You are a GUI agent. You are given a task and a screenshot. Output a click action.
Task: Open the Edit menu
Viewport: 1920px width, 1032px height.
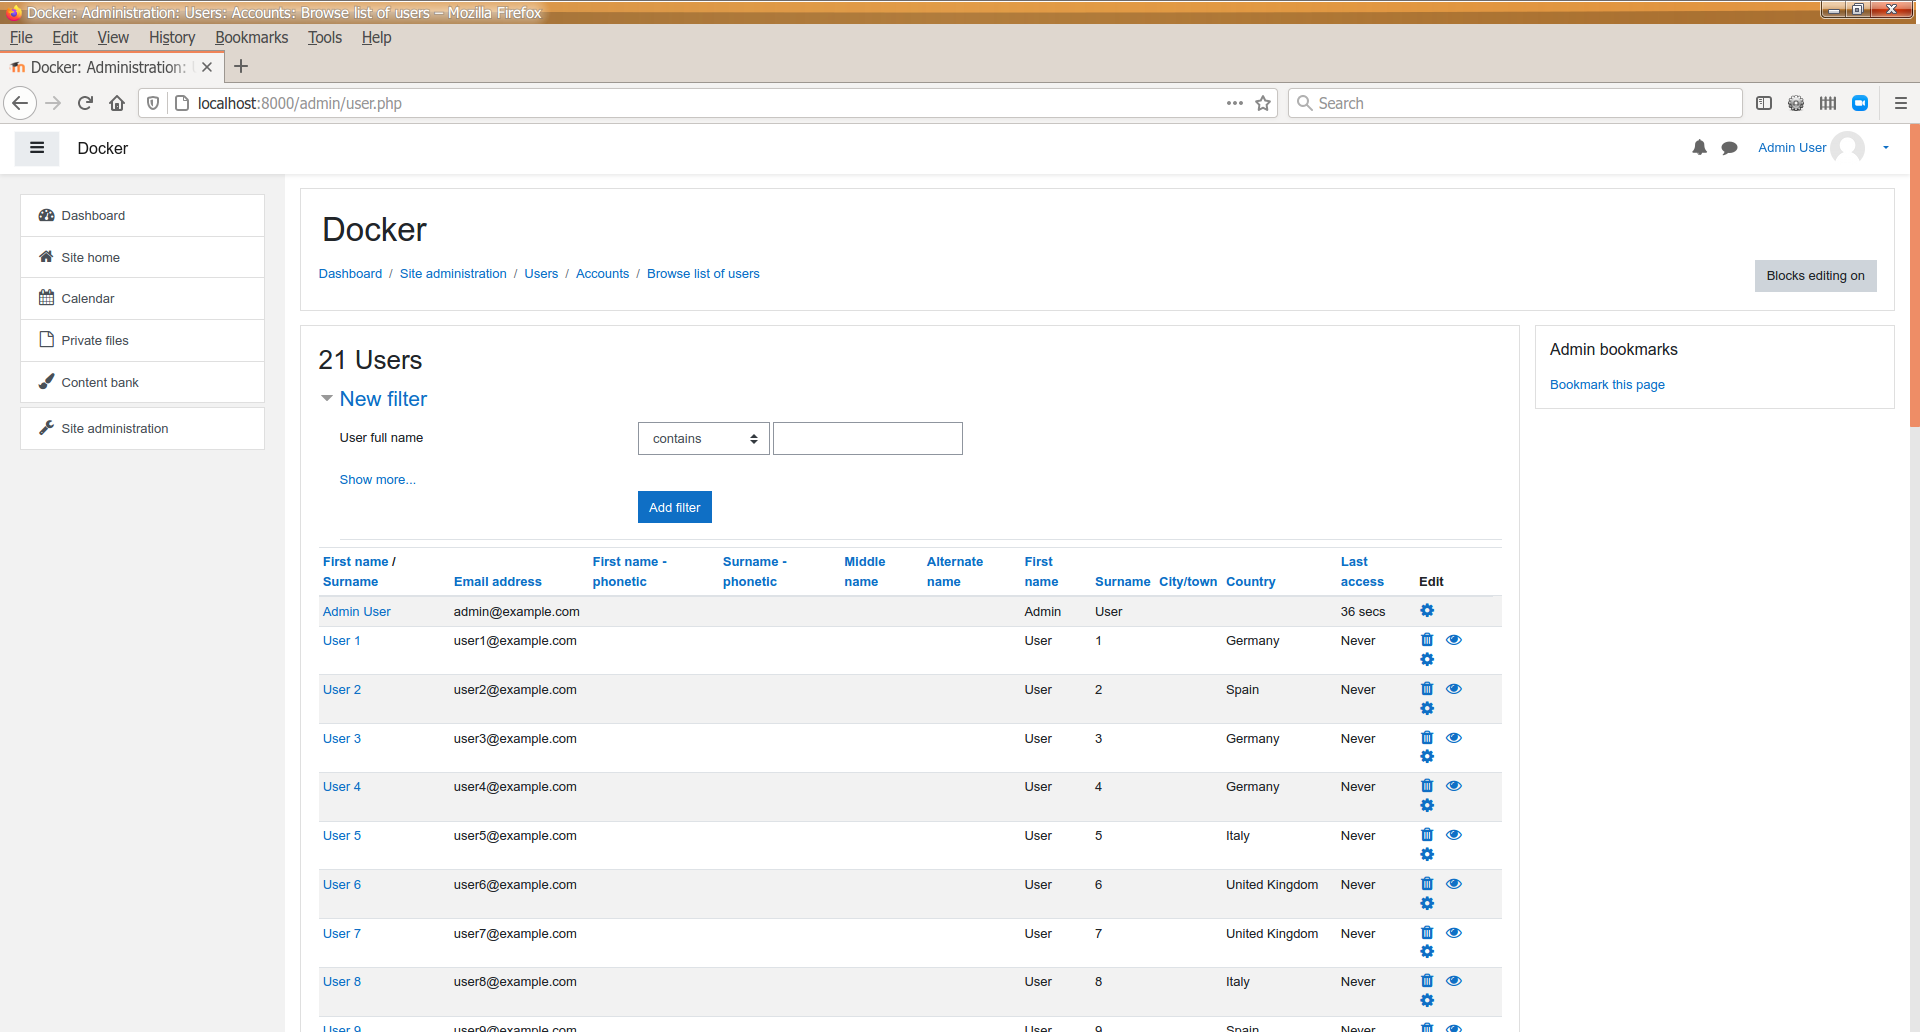[65, 37]
